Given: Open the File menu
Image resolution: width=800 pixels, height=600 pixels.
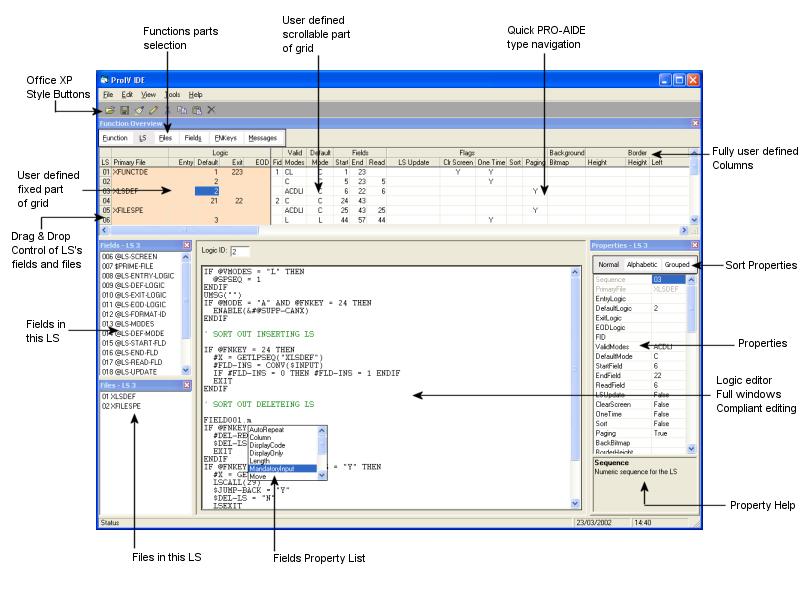Looking at the screenshot, I should pyautogui.click(x=108, y=95).
